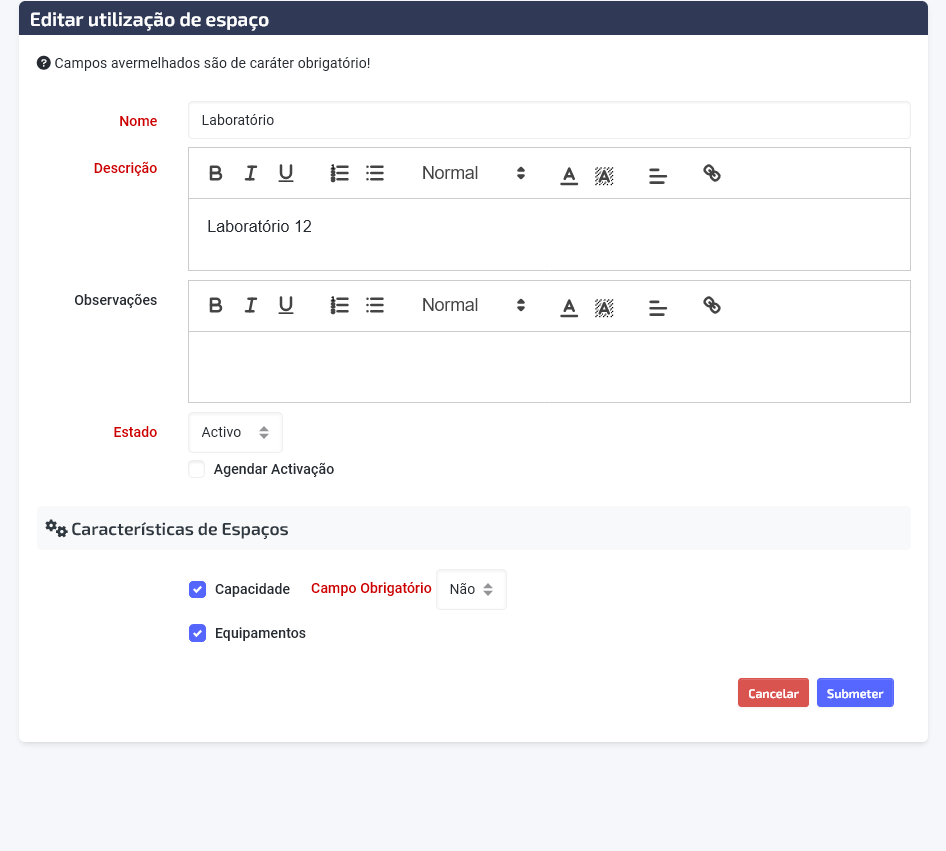Insert ordered list in Descrição editor
The image size is (946, 851).
tap(340, 174)
